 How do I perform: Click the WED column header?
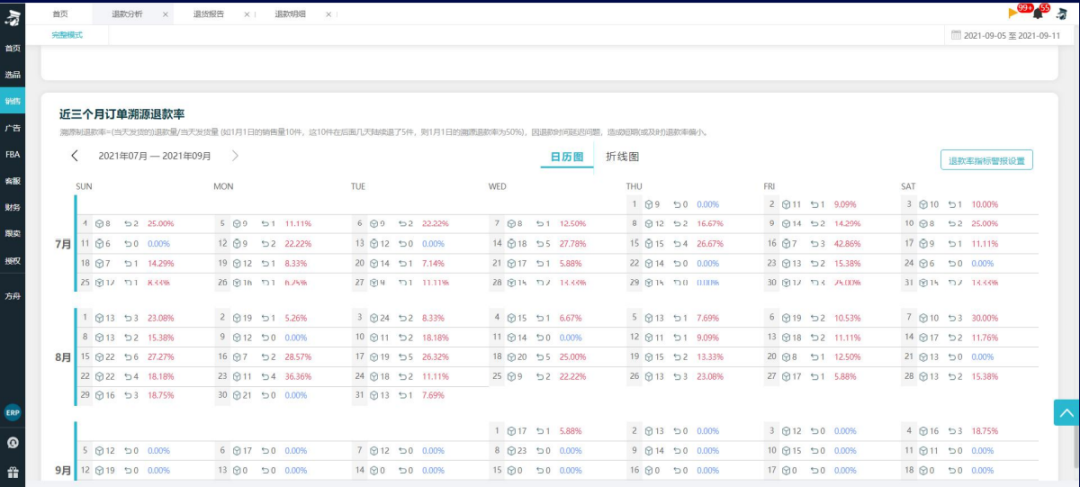497,187
